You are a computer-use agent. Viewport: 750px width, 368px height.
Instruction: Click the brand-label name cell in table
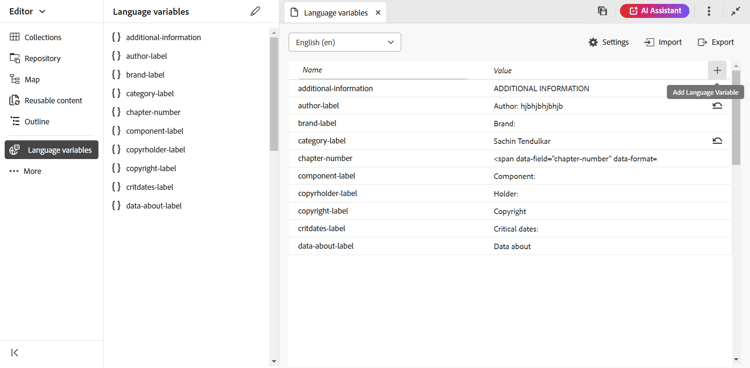[x=317, y=123]
